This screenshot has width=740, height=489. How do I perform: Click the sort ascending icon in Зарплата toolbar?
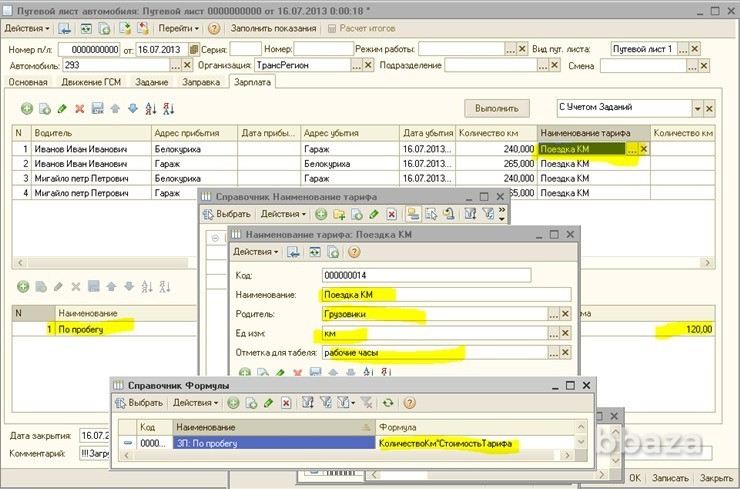point(150,109)
